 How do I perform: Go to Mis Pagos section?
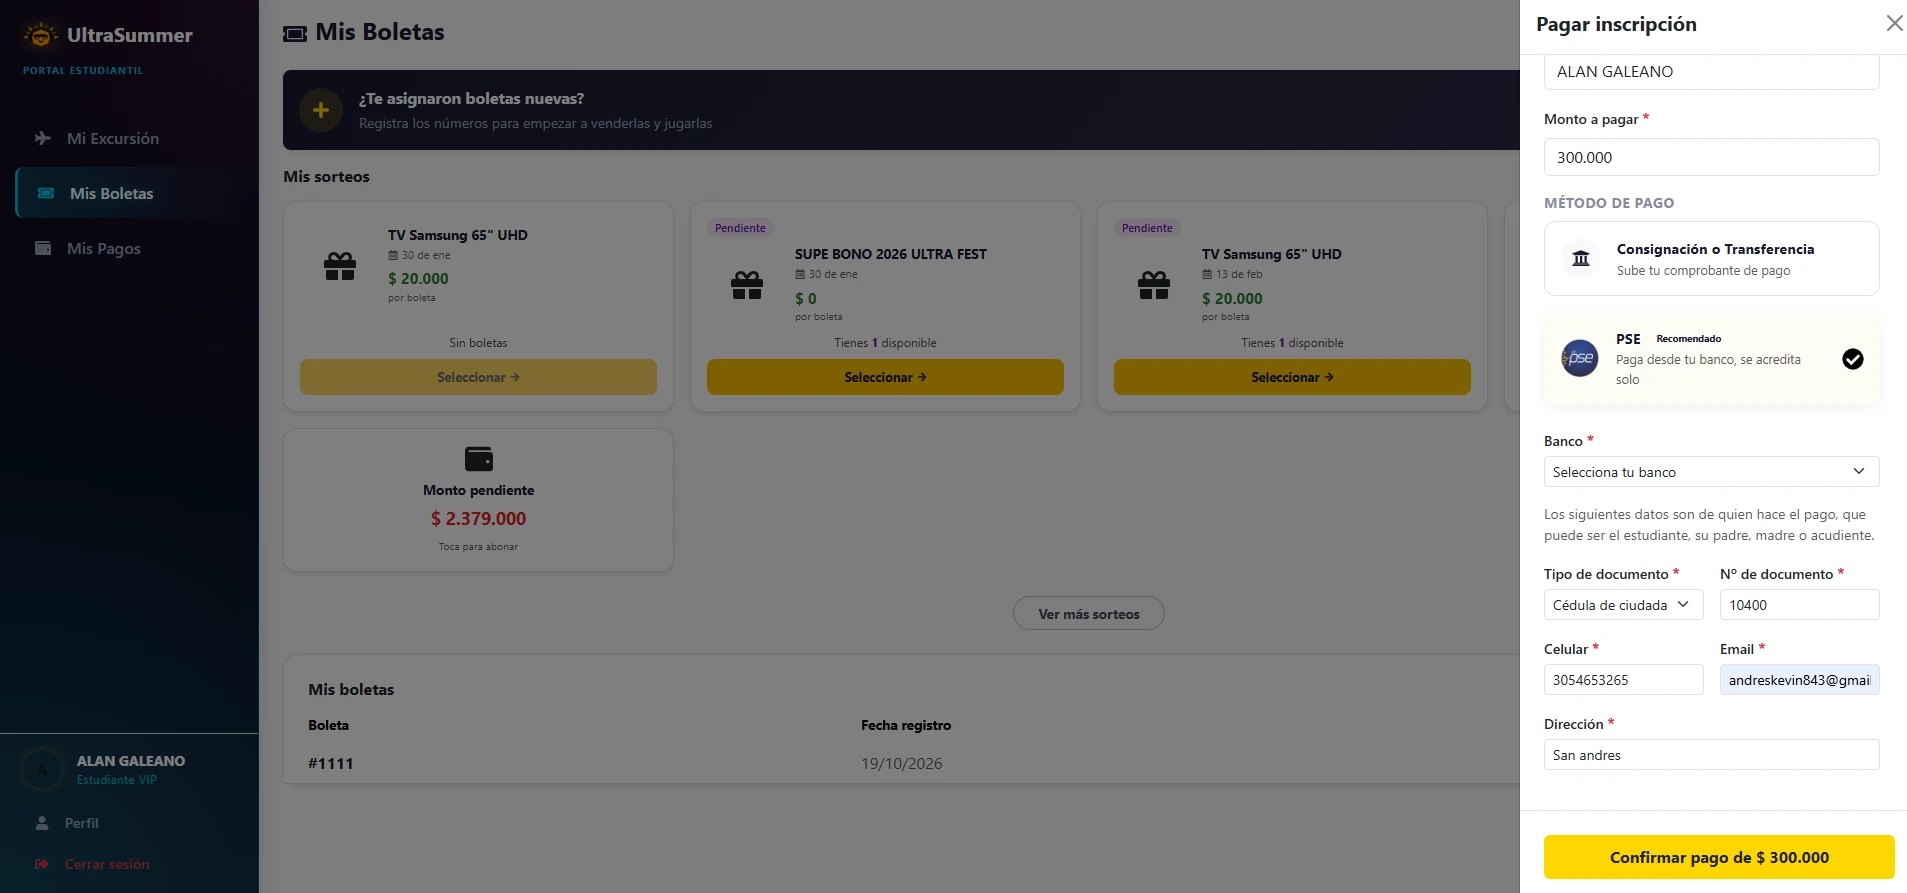[x=104, y=248]
